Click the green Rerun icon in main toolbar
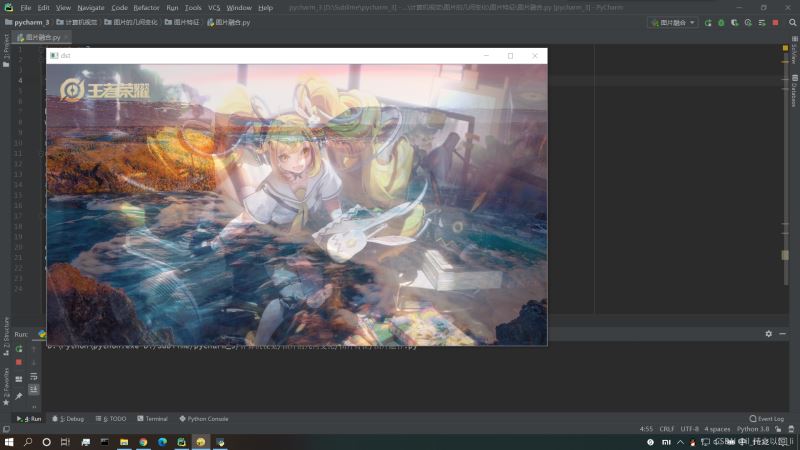 pyautogui.click(x=708, y=23)
